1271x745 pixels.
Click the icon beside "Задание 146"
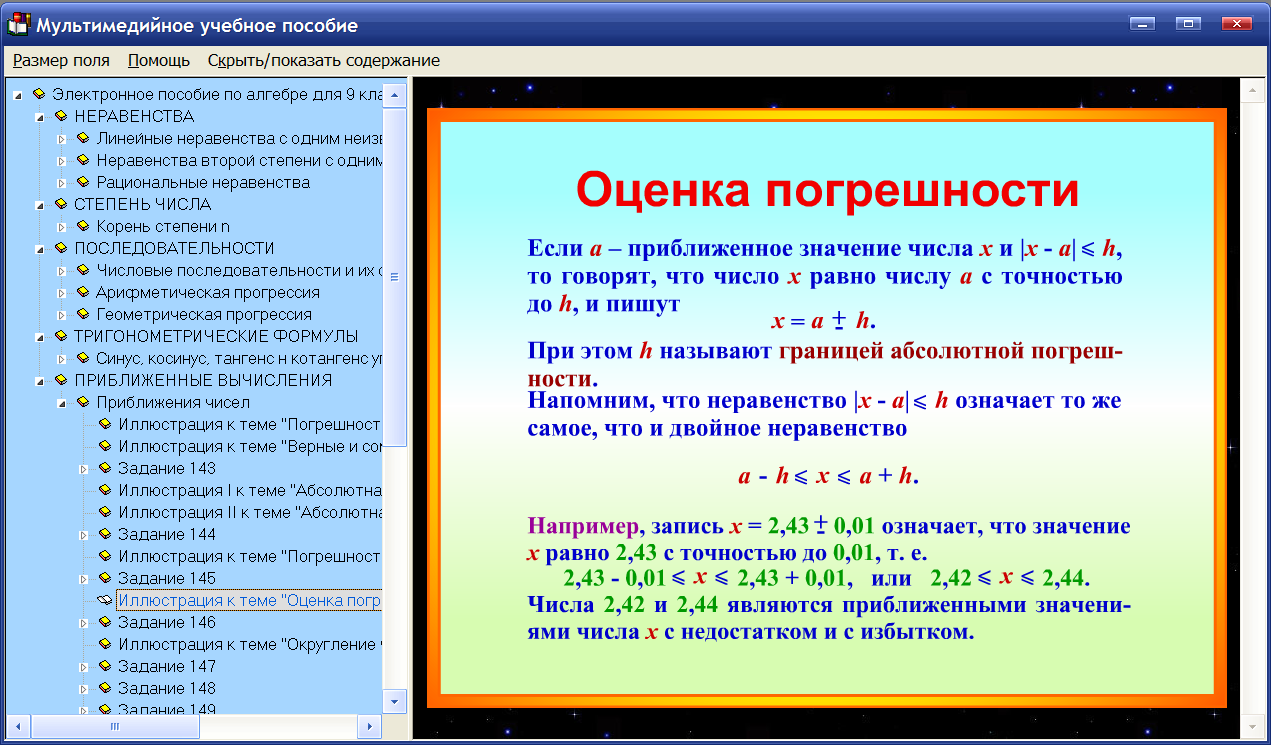point(103,621)
